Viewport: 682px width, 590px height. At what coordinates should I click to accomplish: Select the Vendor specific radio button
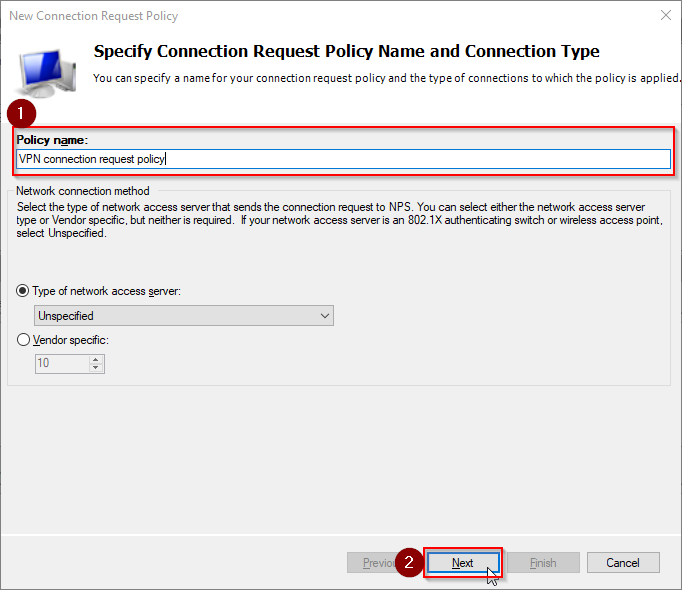point(23,339)
